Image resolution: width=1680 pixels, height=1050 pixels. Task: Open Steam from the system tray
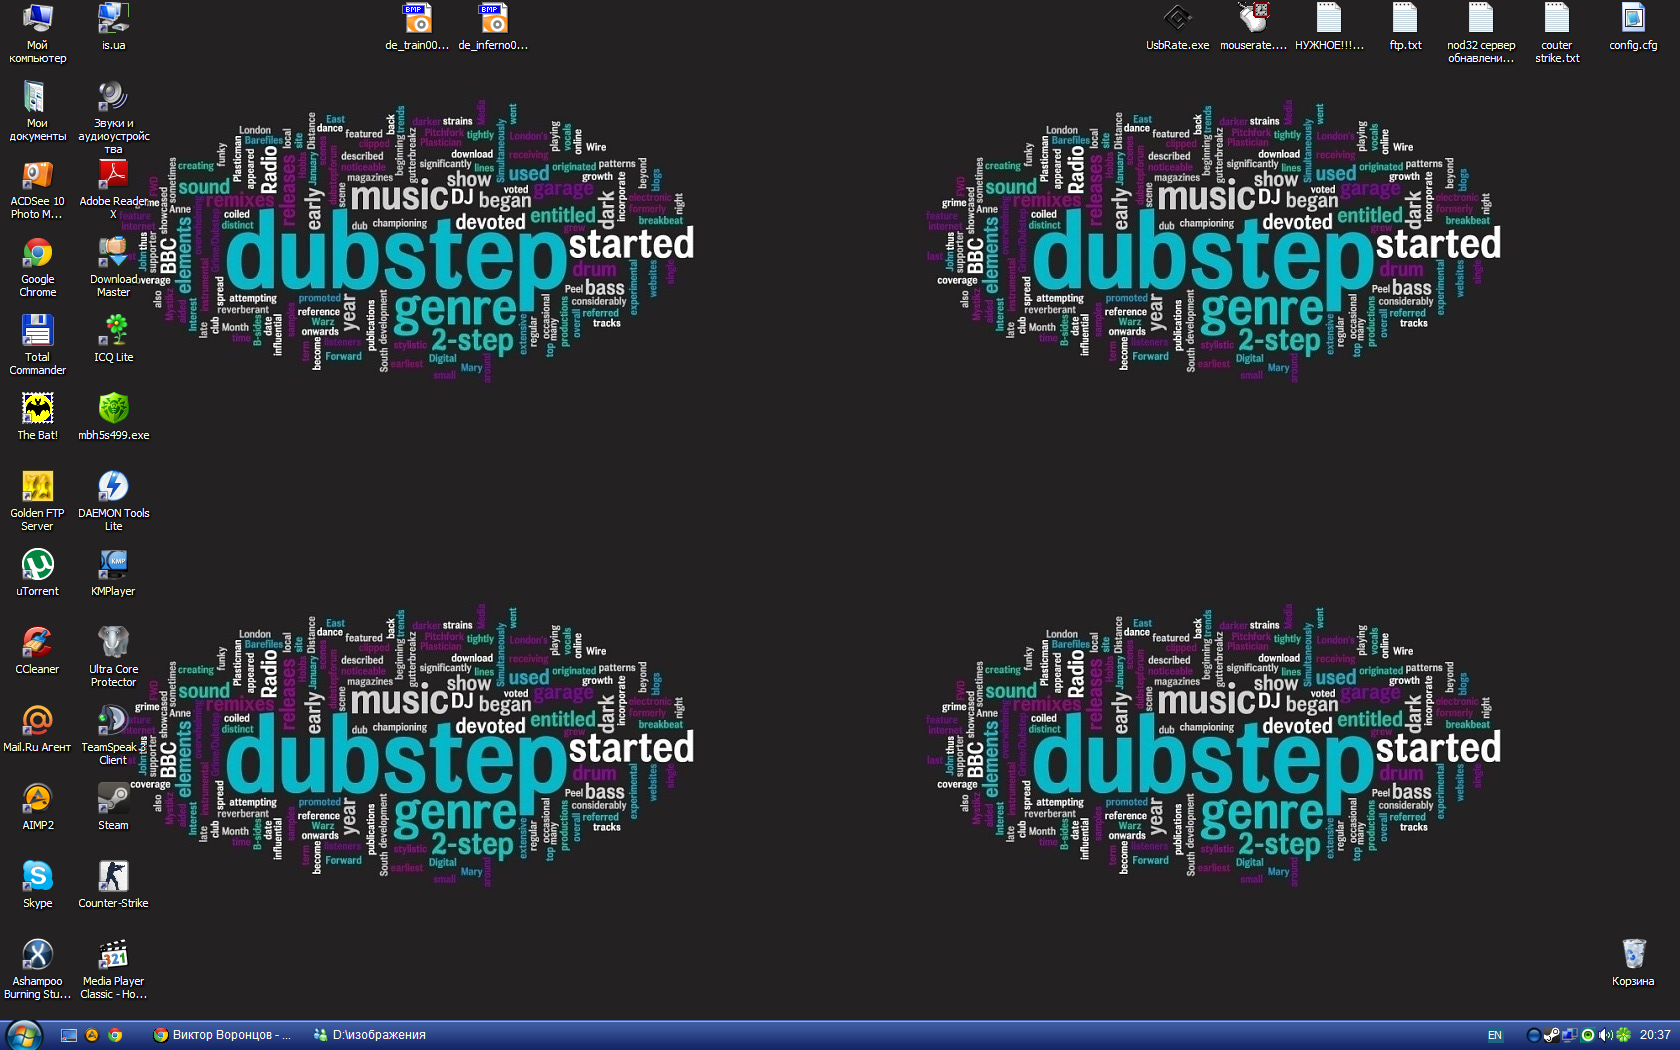[x=1551, y=1035]
